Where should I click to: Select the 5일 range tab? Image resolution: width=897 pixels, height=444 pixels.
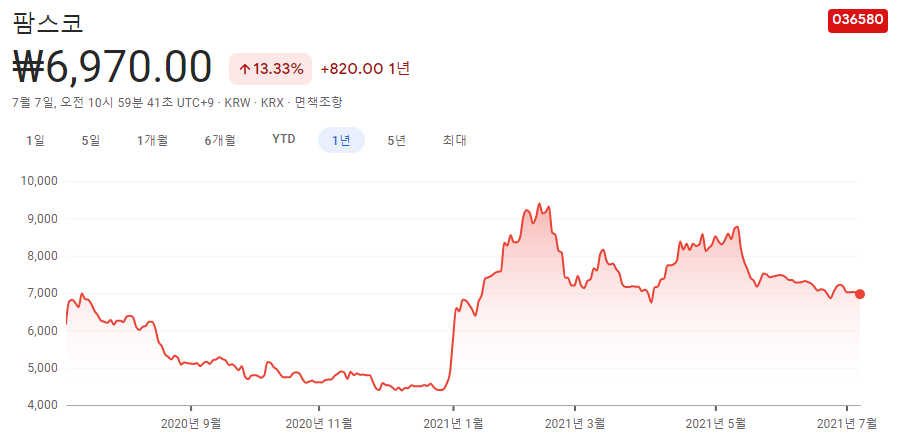pyautogui.click(x=91, y=140)
